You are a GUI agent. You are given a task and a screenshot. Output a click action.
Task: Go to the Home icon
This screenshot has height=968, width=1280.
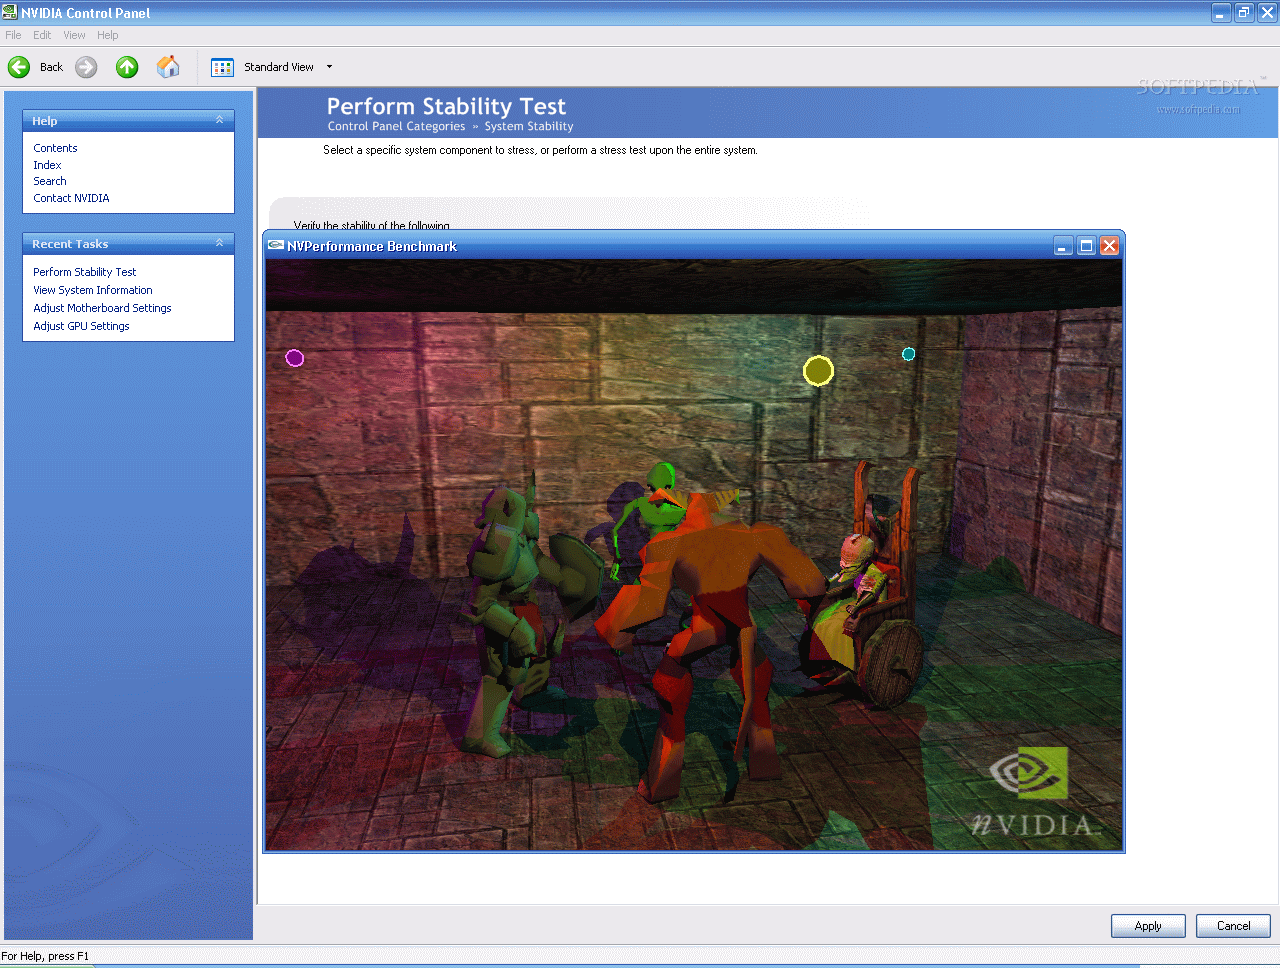click(x=169, y=67)
